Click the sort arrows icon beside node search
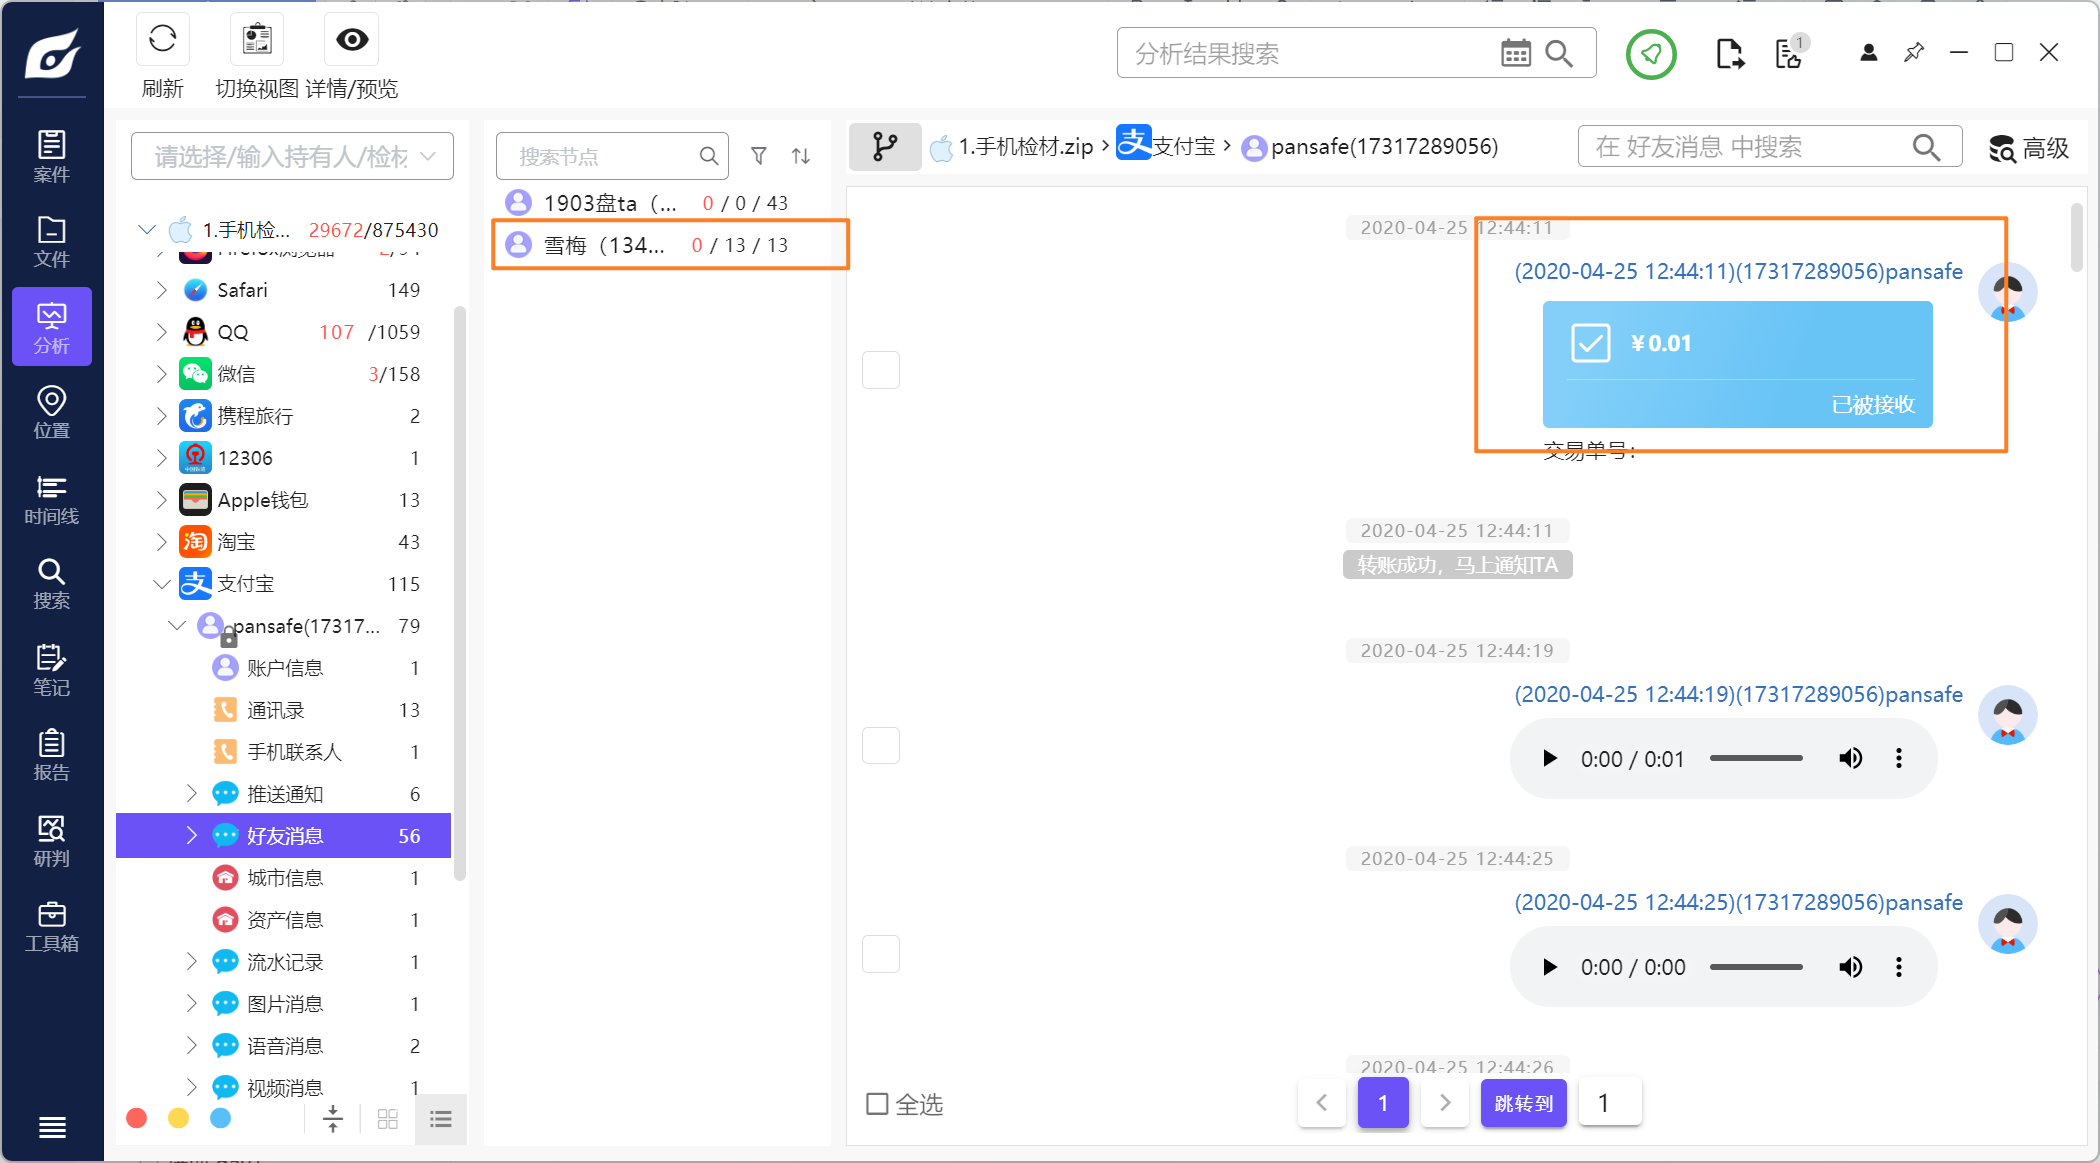This screenshot has width=2100, height=1163. (x=801, y=156)
